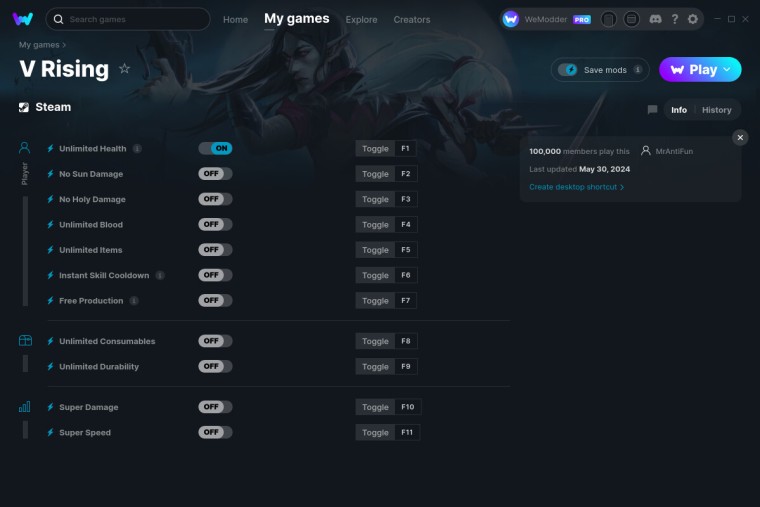Screen dimensions: 760x507
Task: Select the inventory chest category icon
Action: (x=25, y=341)
